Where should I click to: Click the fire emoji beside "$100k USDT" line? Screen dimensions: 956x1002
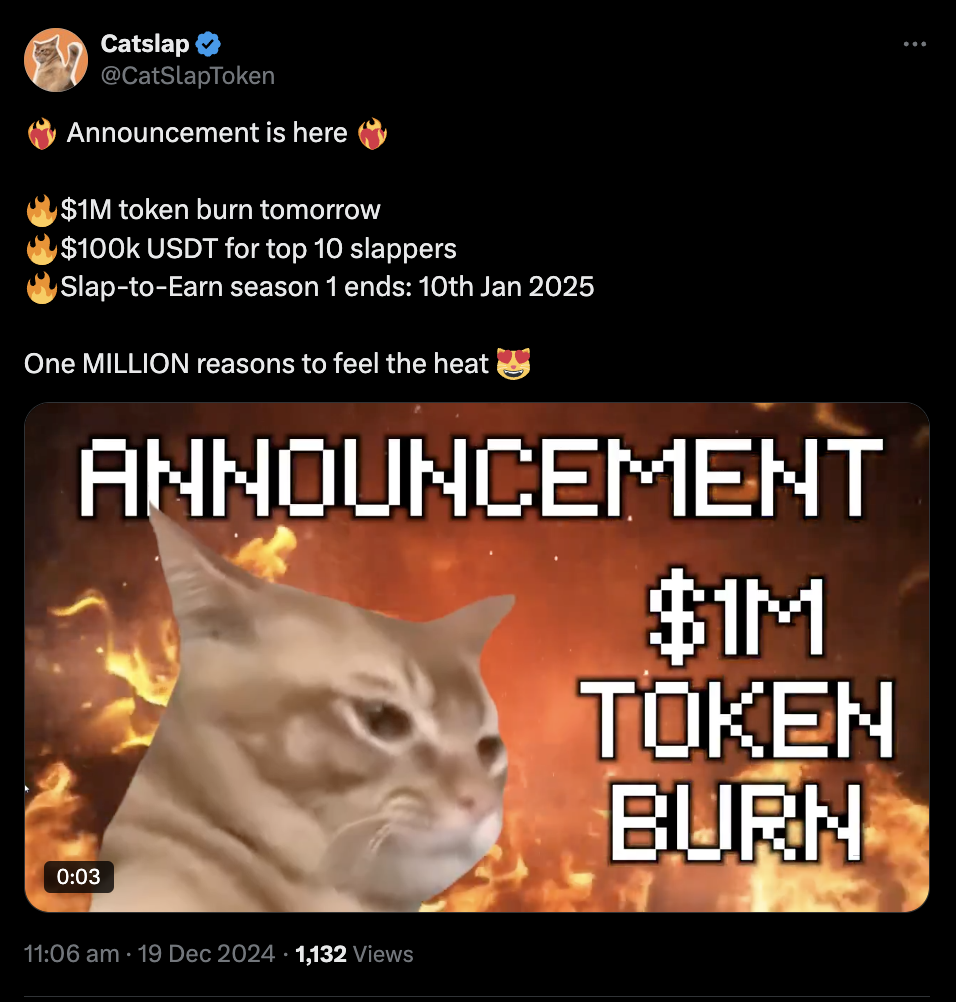coord(42,249)
